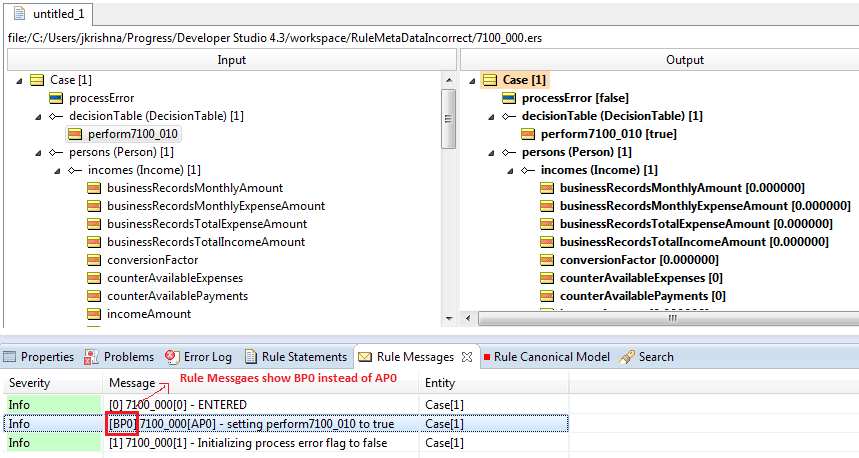Select conversionFactor in the Input tree

152,260
